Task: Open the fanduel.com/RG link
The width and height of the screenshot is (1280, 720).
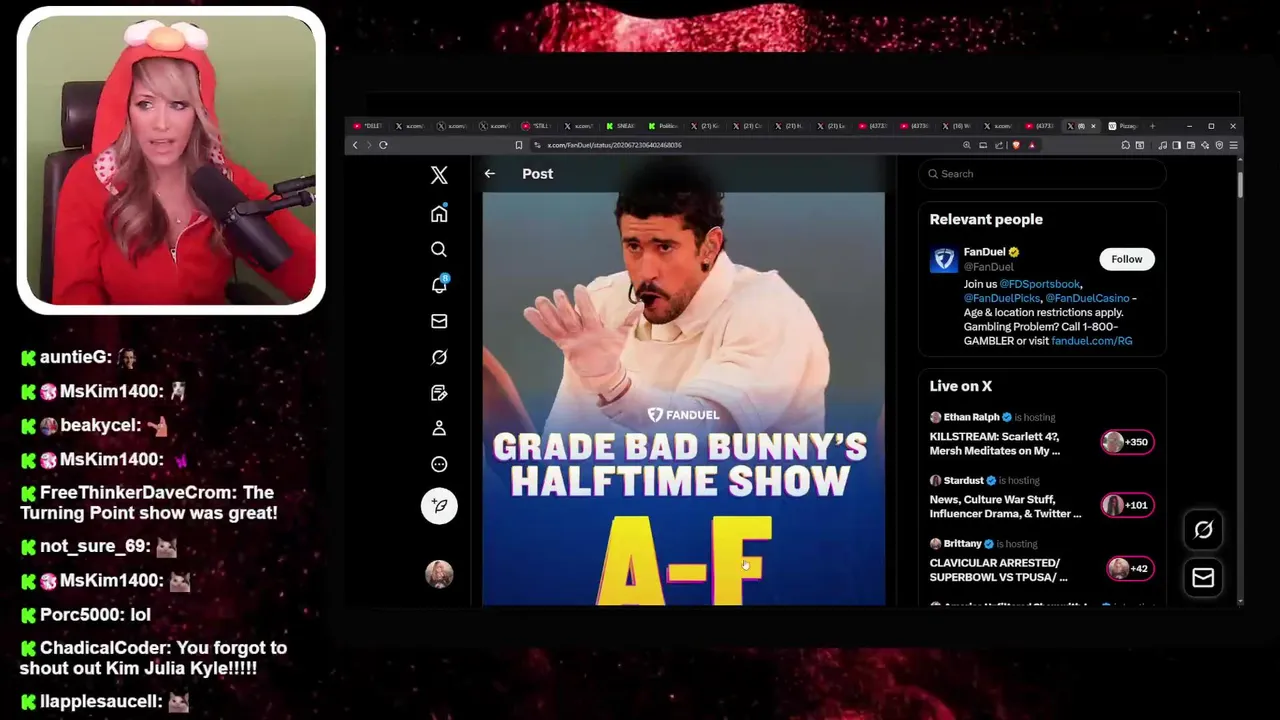Action: click(1092, 341)
